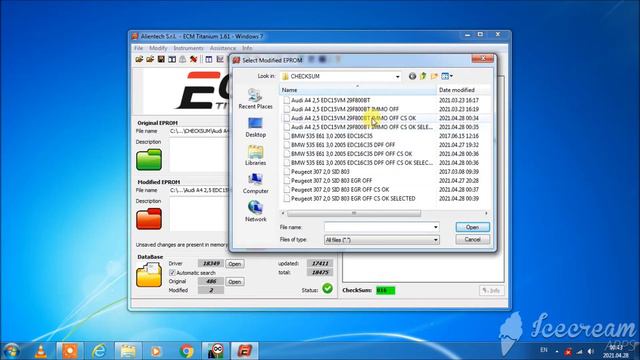Open Windows Explorer folder taskbar icon

[128, 351]
